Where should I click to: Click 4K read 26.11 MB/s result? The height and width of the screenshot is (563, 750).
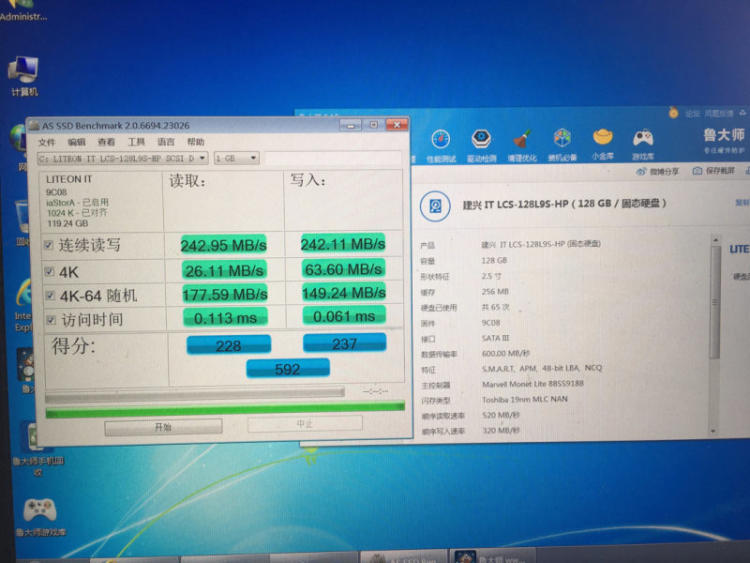[x=224, y=271]
